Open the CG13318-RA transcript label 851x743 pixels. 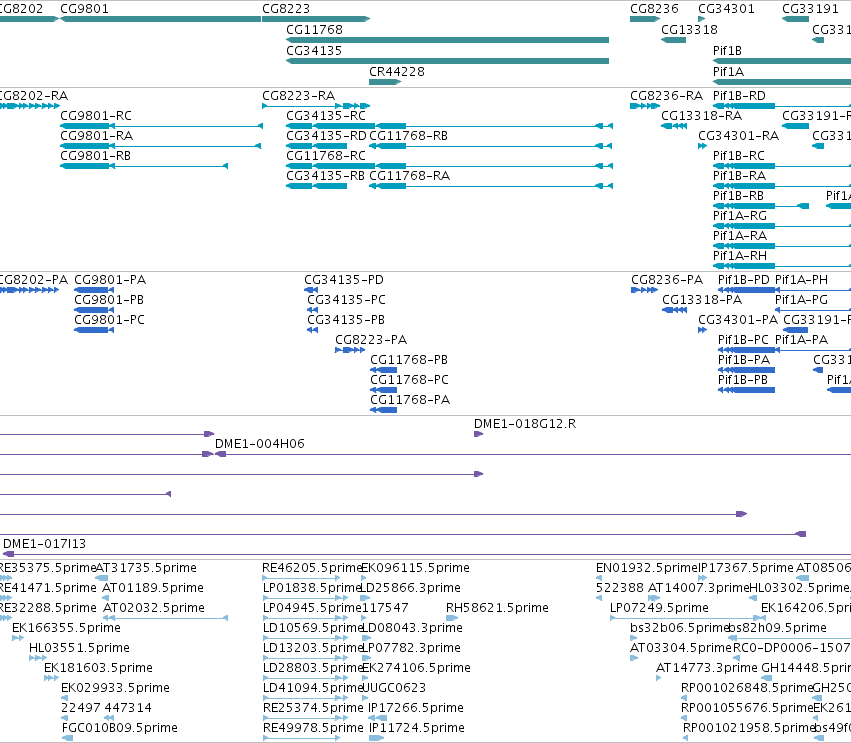click(702, 116)
